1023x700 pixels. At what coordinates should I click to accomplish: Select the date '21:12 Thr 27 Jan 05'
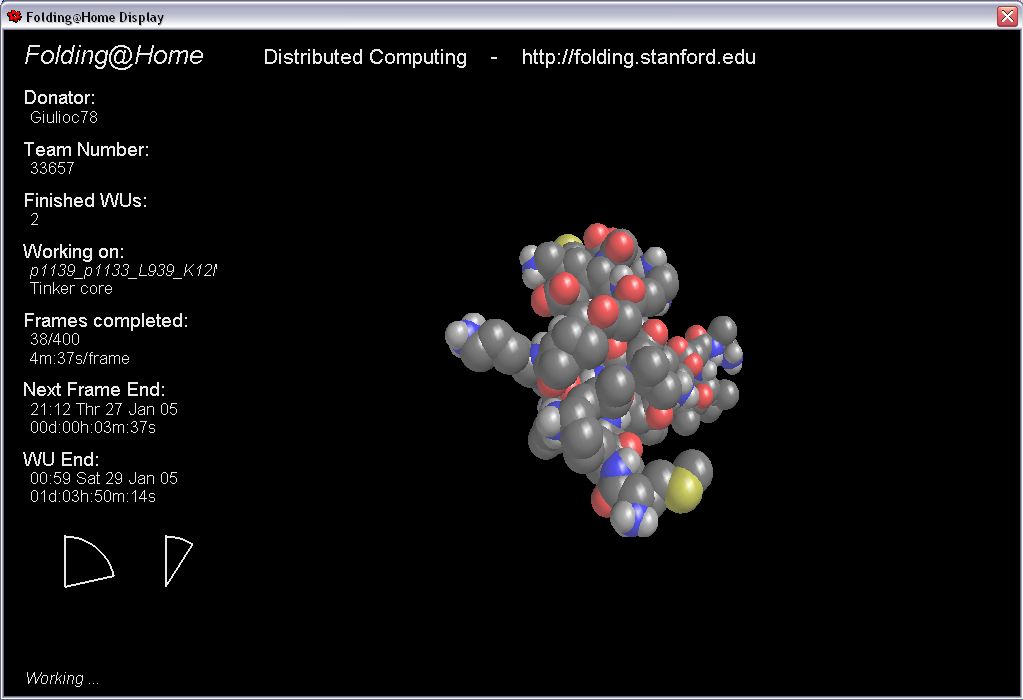(104, 410)
